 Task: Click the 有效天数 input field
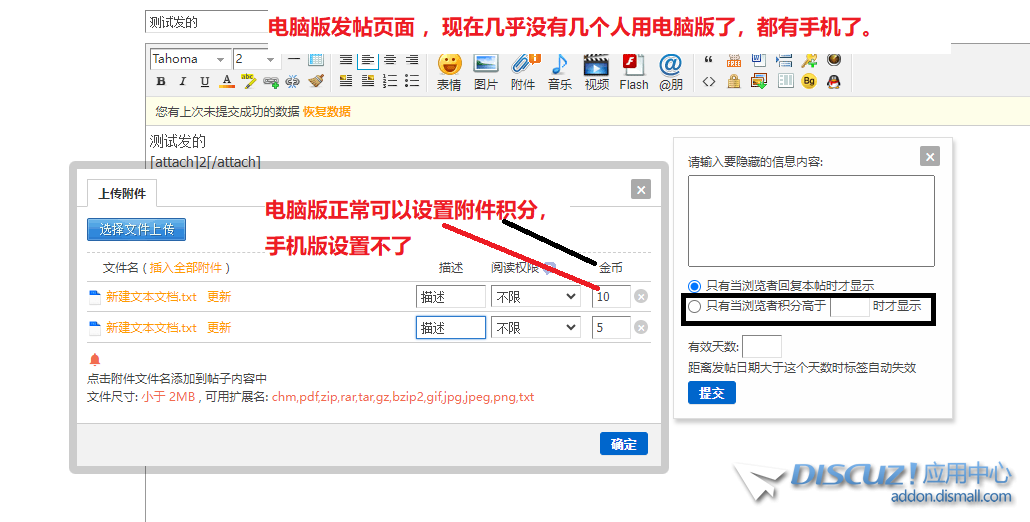762,347
